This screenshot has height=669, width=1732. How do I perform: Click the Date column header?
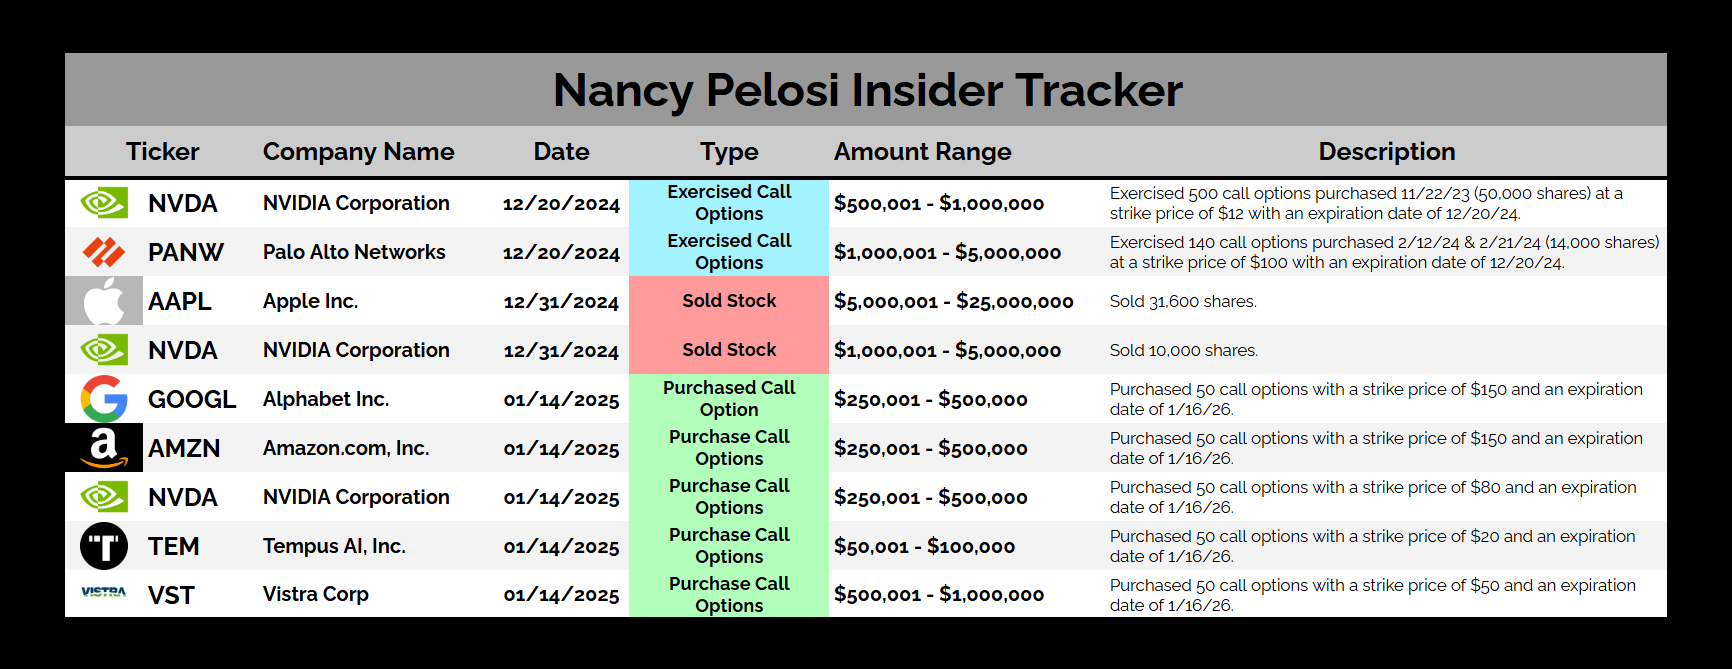561,152
